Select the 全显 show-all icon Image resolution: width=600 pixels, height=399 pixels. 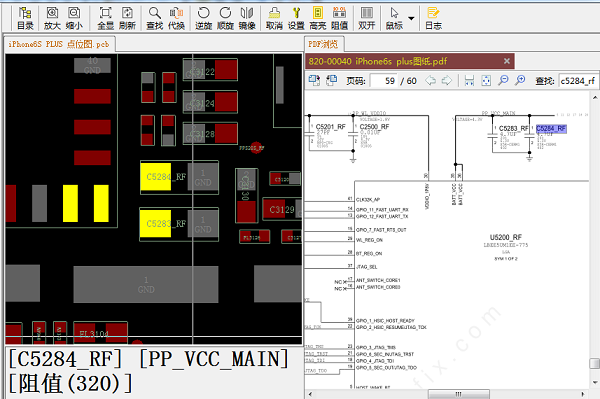[106, 18]
